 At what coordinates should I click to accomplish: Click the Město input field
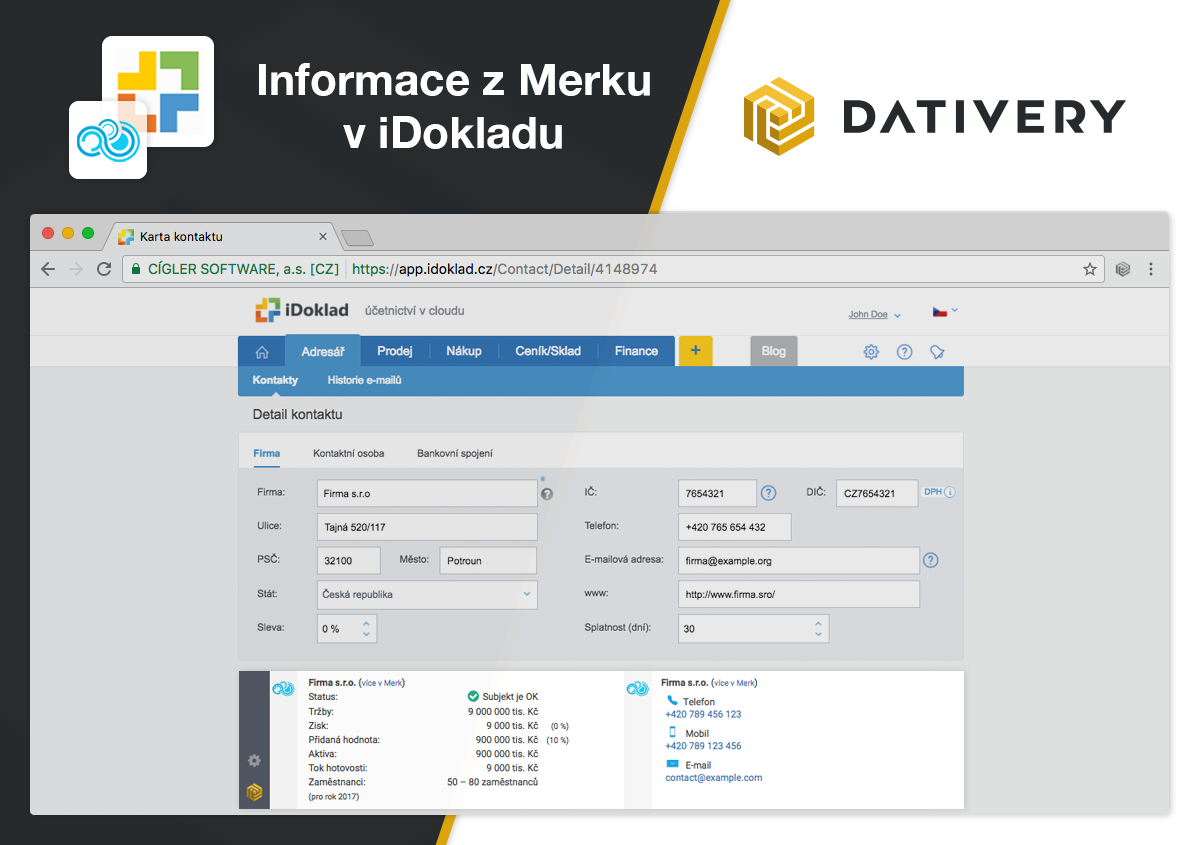[488, 560]
